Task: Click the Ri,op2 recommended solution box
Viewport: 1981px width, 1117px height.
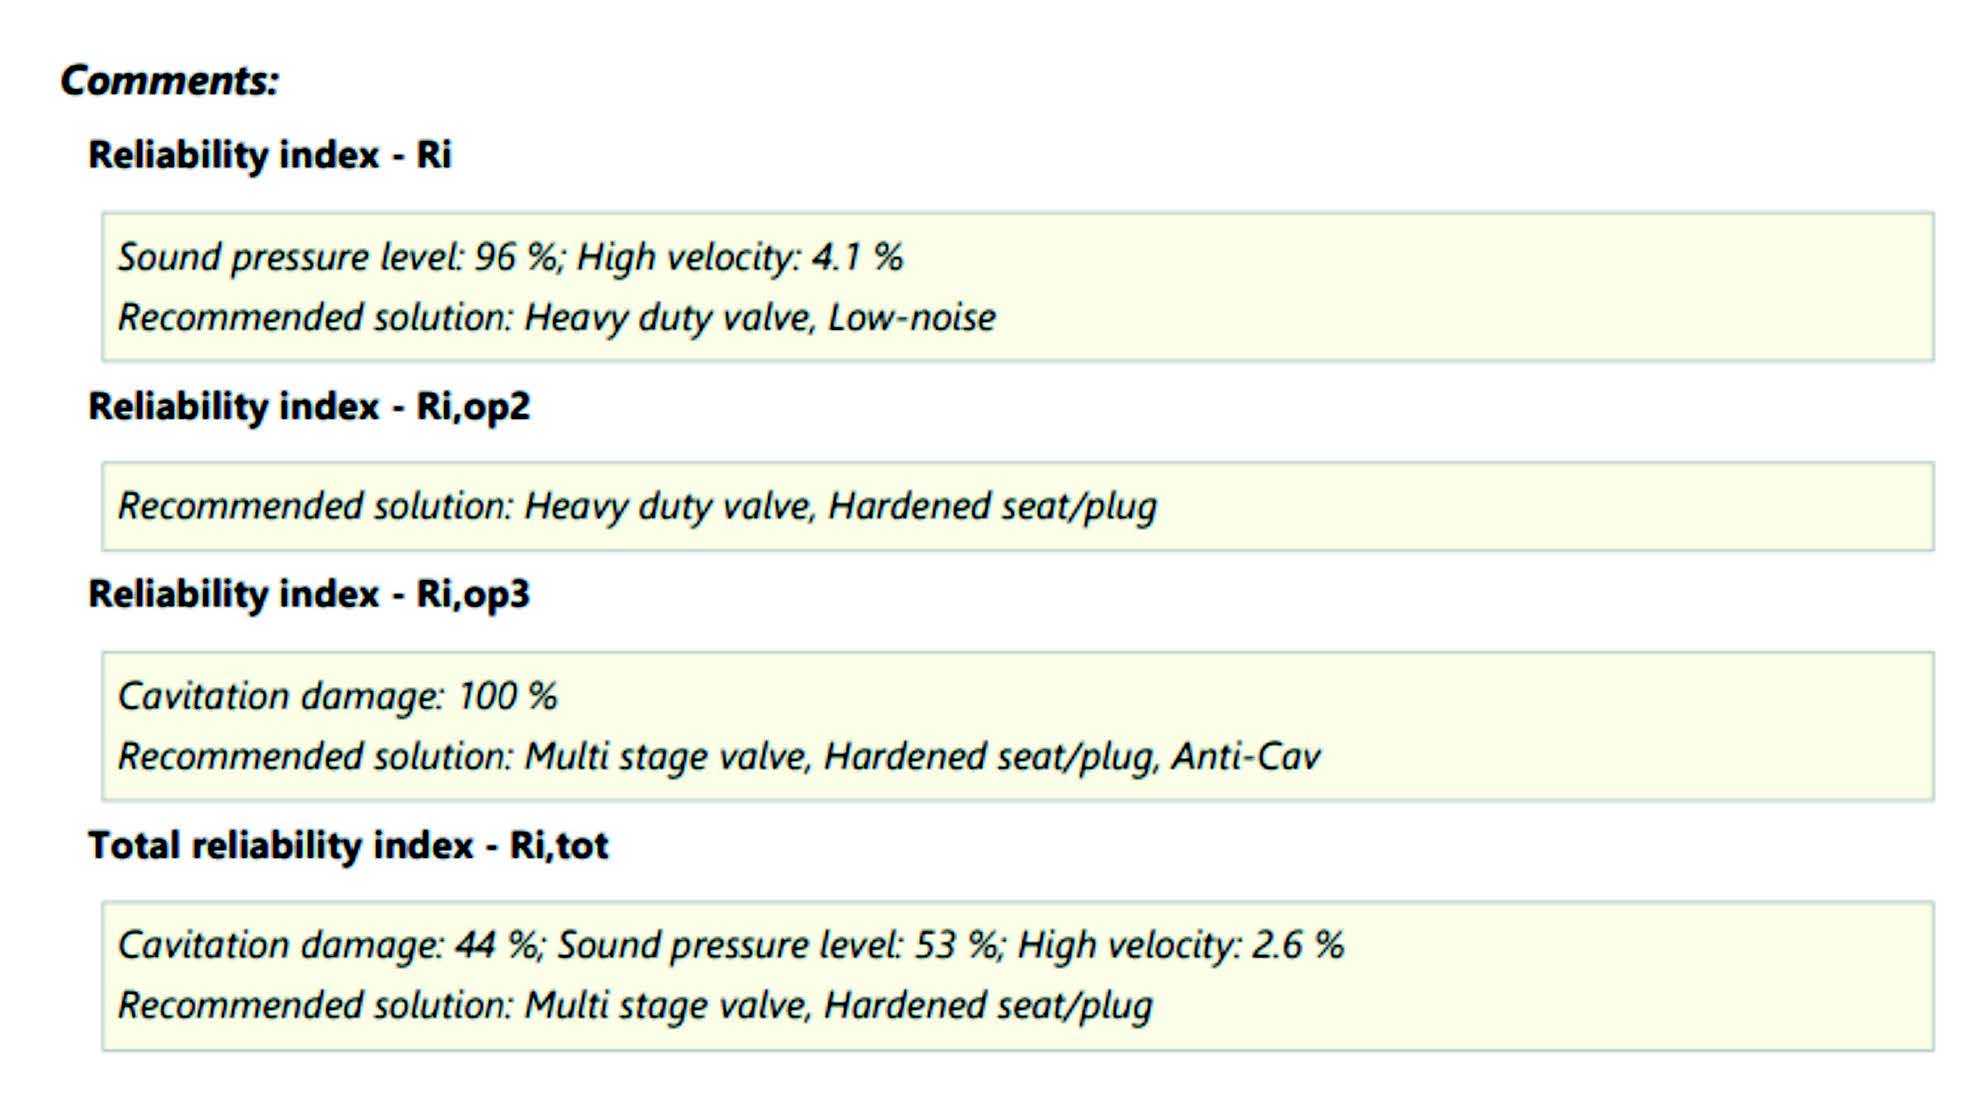Action: tap(1018, 506)
